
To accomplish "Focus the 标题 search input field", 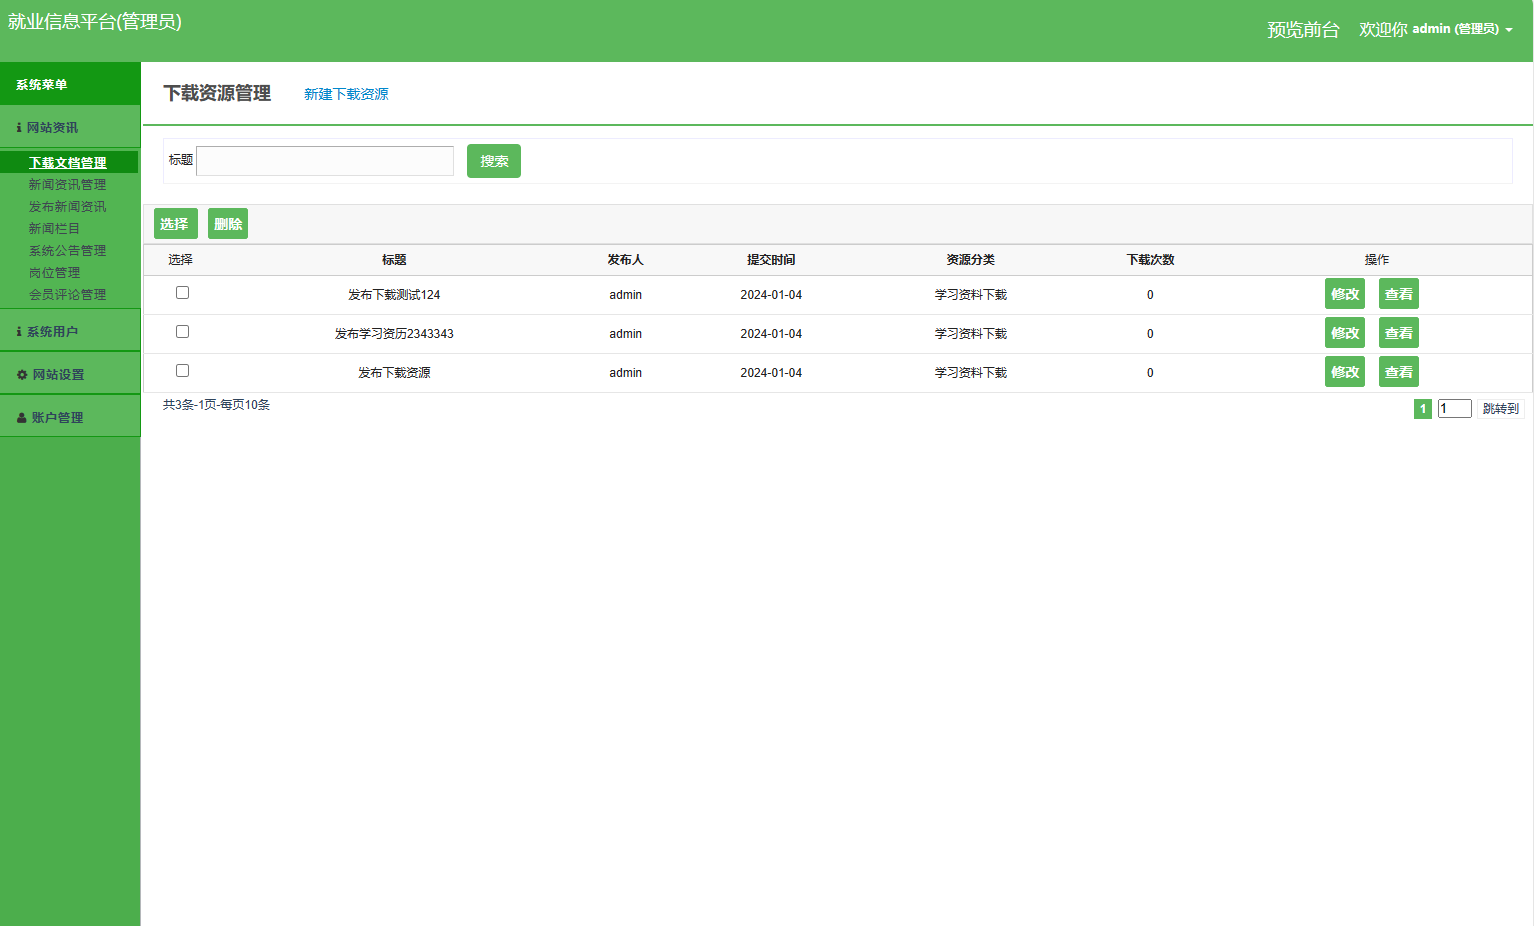I will [x=325, y=161].
